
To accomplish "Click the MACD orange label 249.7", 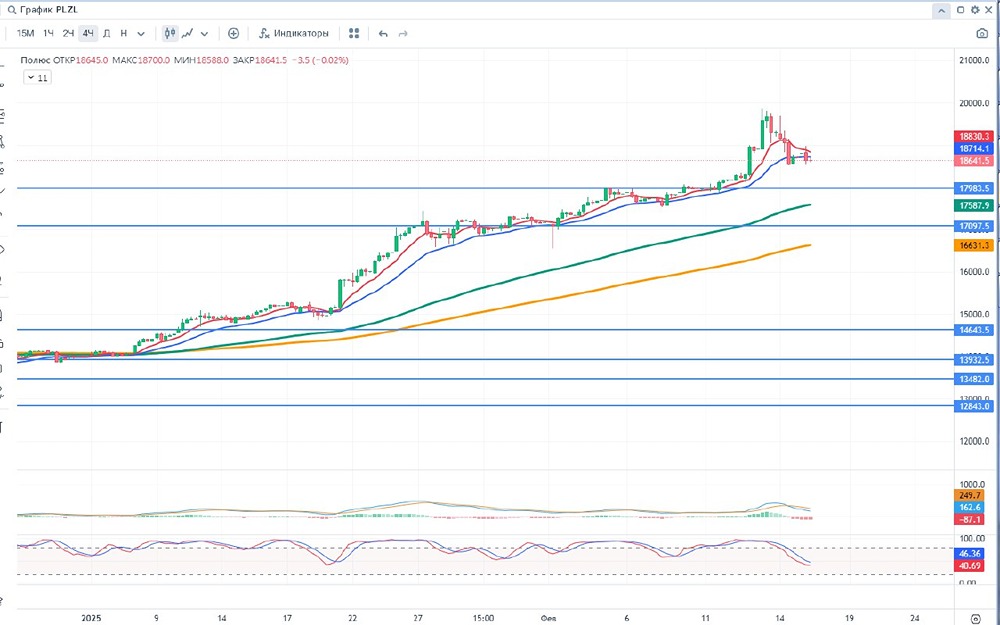I will pos(969,495).
